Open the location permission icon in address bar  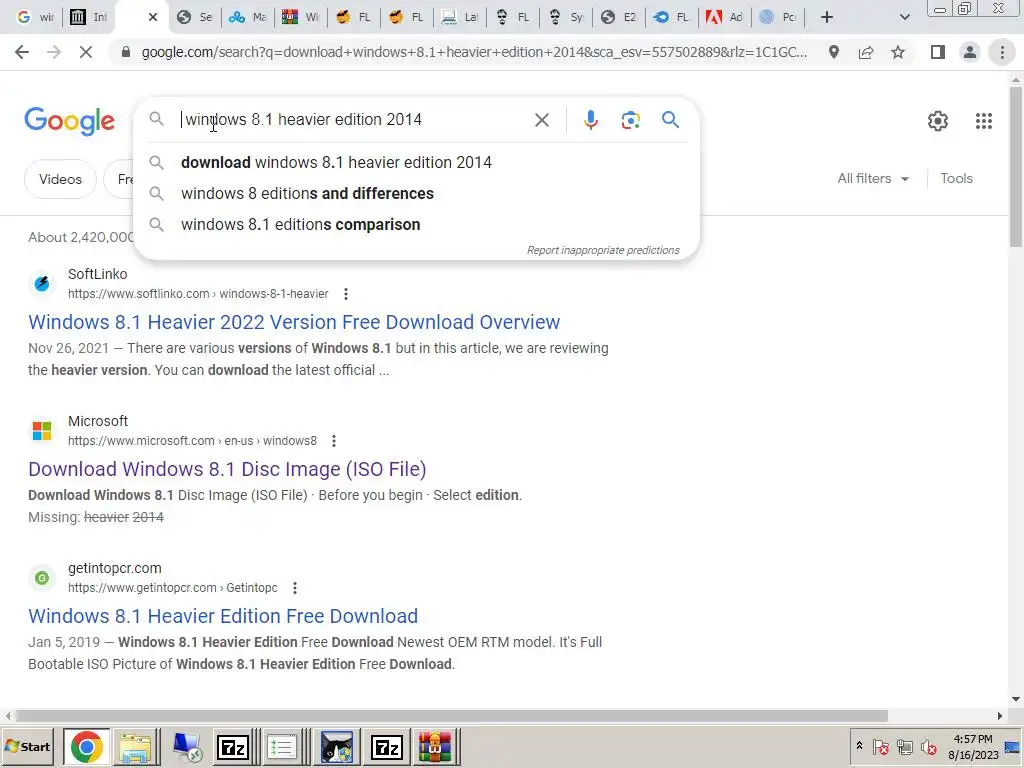point(833,52)
